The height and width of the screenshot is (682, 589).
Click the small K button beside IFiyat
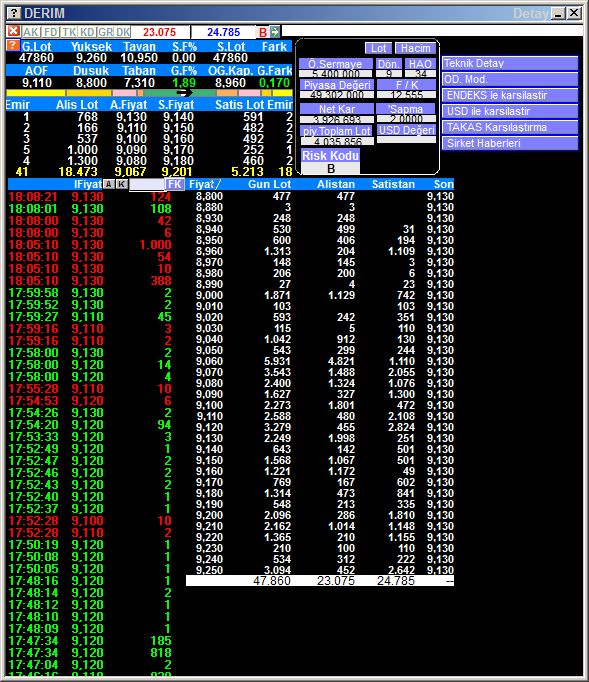[x=122, y=184]
